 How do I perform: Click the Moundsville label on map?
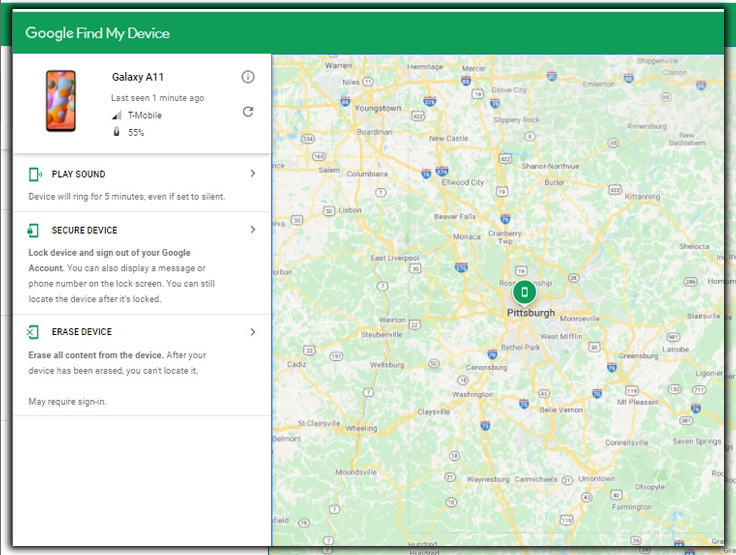pos(356,472)
